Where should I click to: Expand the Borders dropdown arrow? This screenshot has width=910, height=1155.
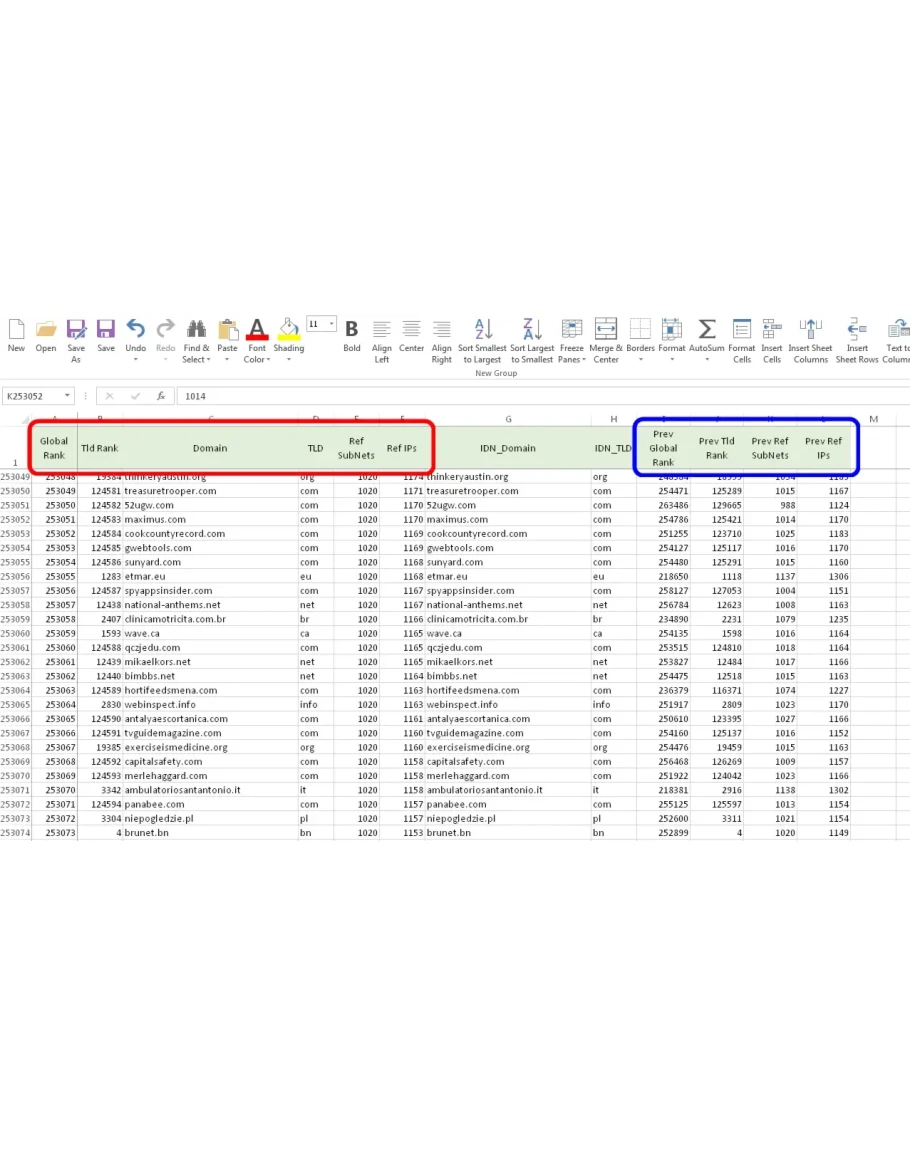[641, 360]
